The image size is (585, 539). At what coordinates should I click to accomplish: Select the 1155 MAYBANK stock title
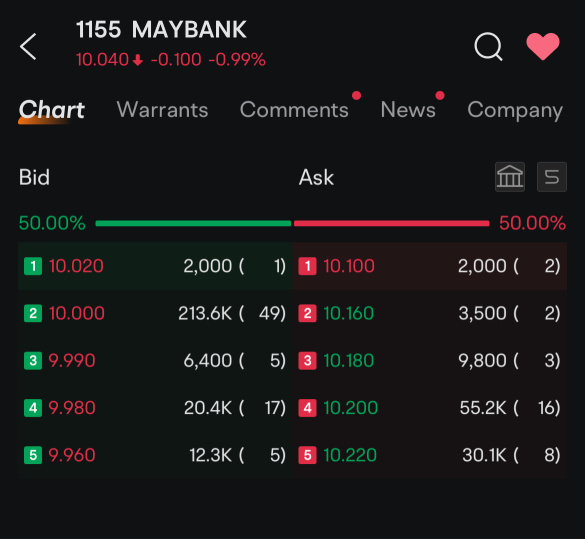click(x=161, y=29)
